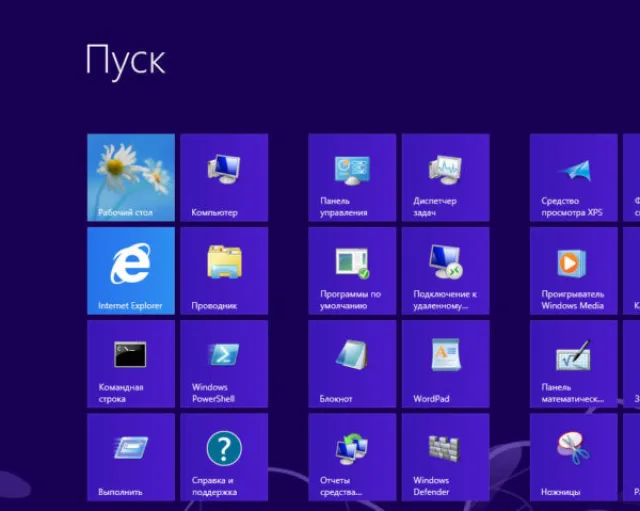Image resolution: width=640 pixels, height=511 pixels.
Task: Open the Рабочий стол desktop tile
Action: [131, 178]
